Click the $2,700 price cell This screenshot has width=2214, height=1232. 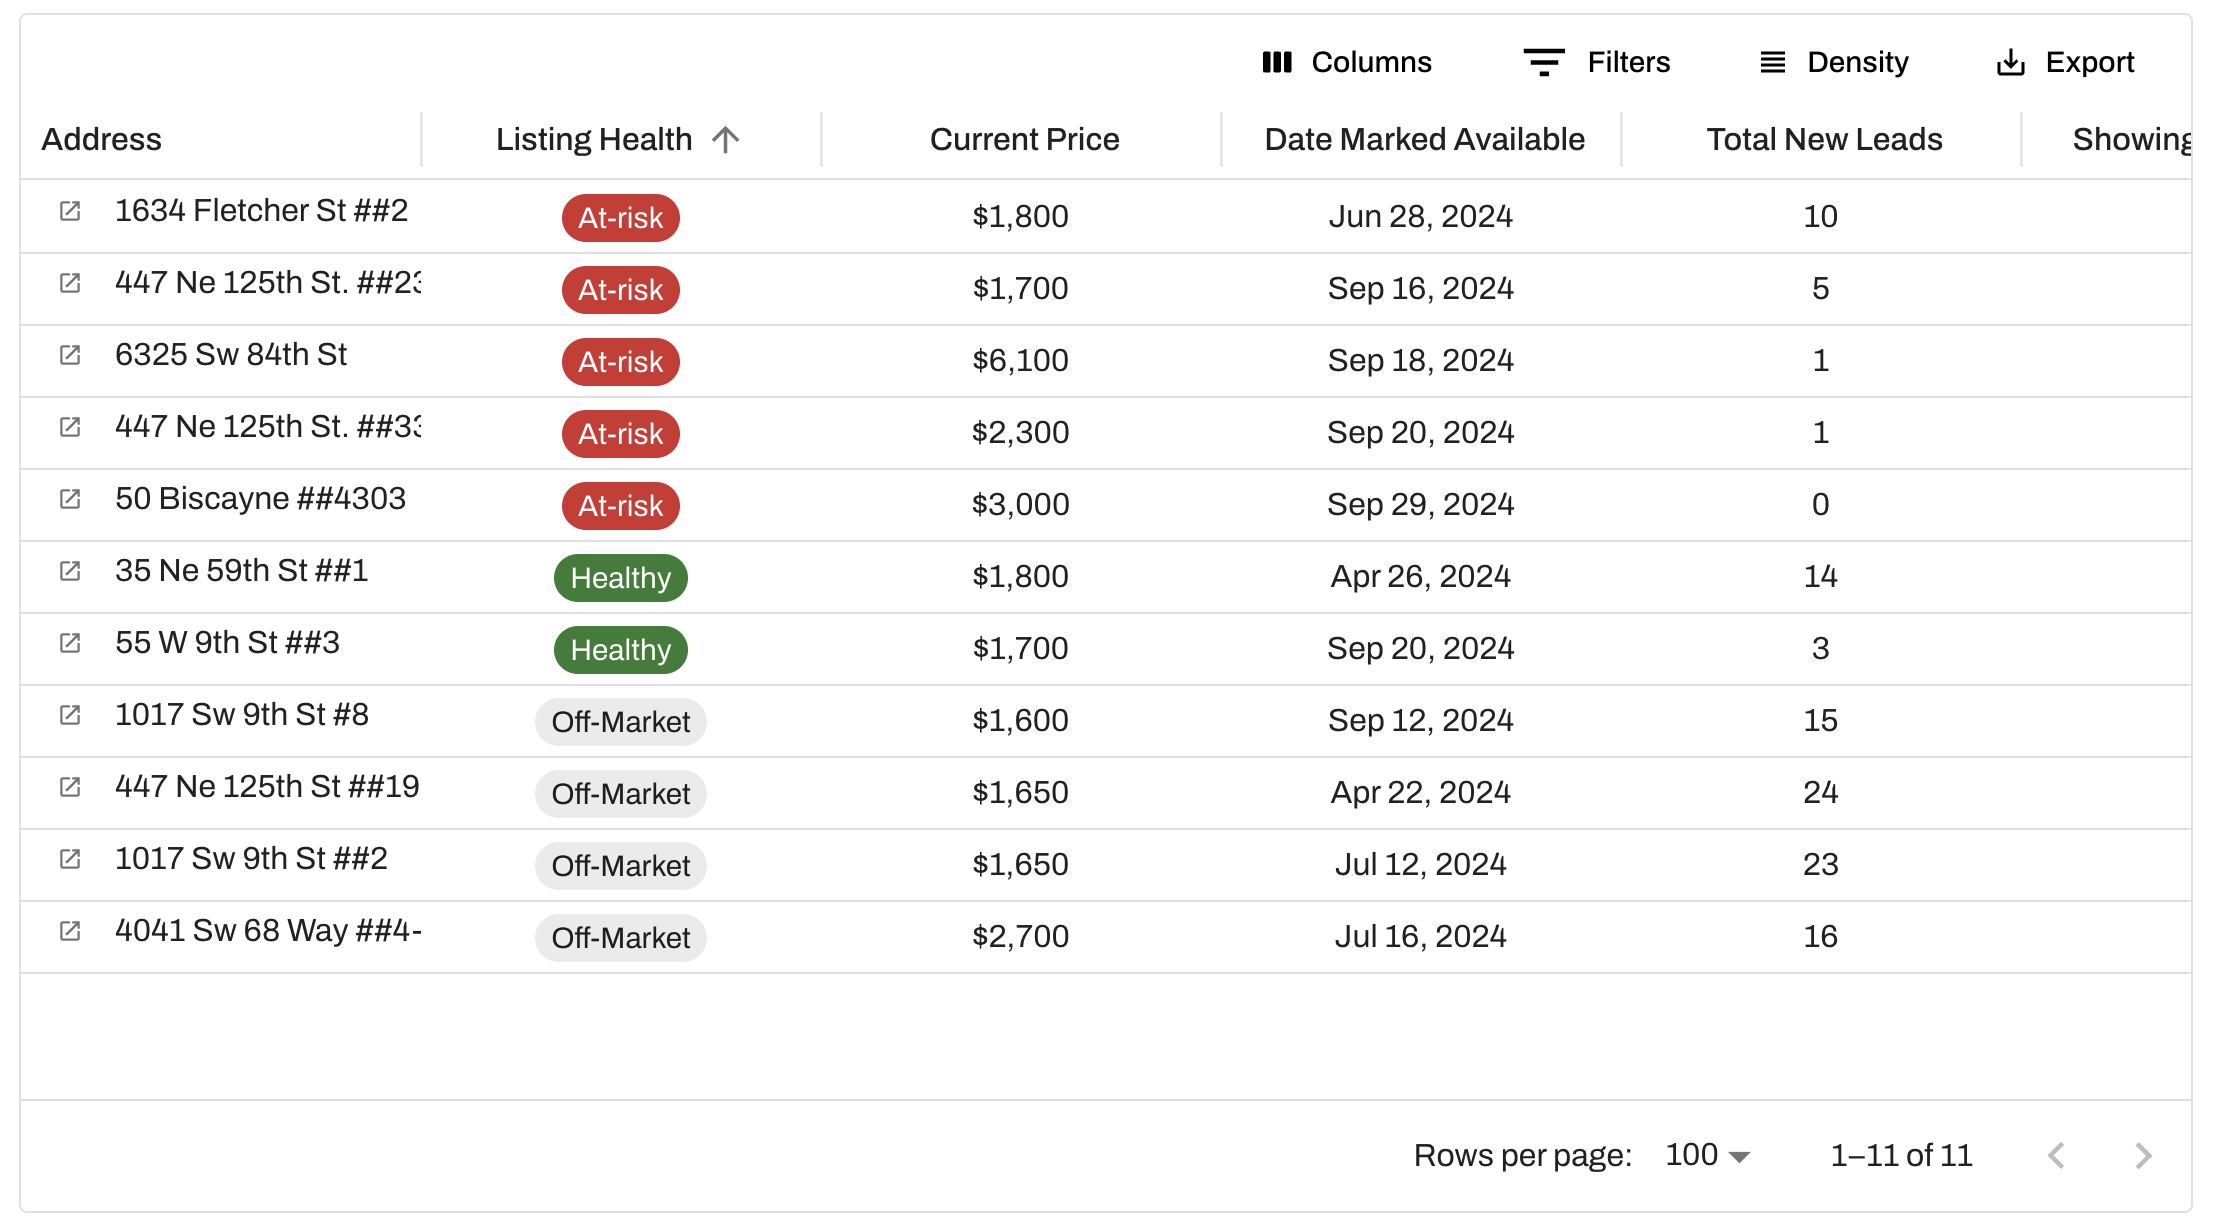[1020, 937]
